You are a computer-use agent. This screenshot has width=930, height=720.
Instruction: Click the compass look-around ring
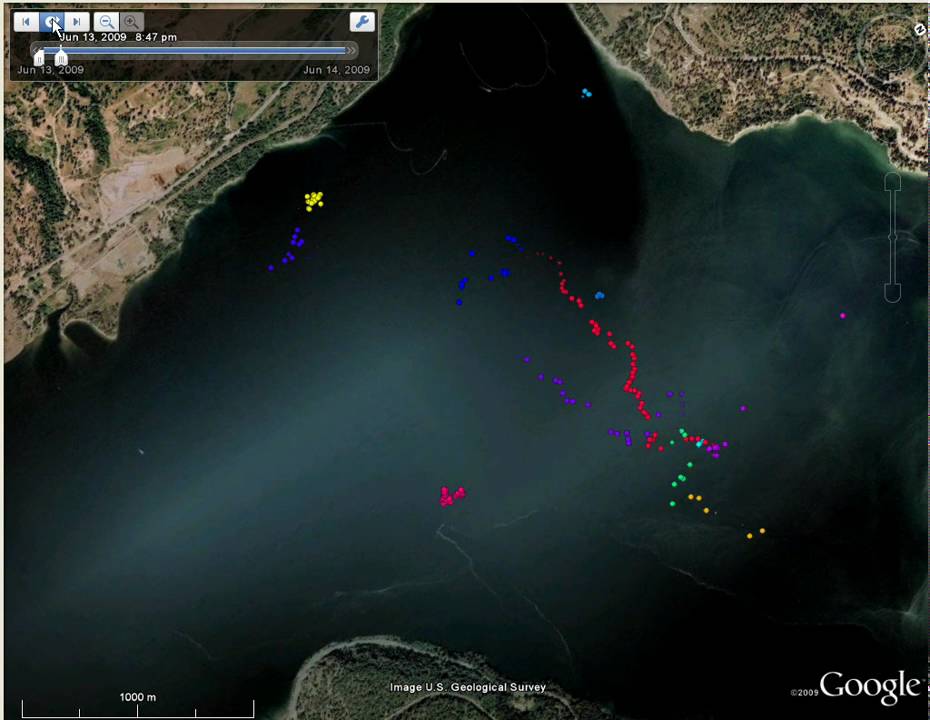pyautogui.click(x=891, y=49)
